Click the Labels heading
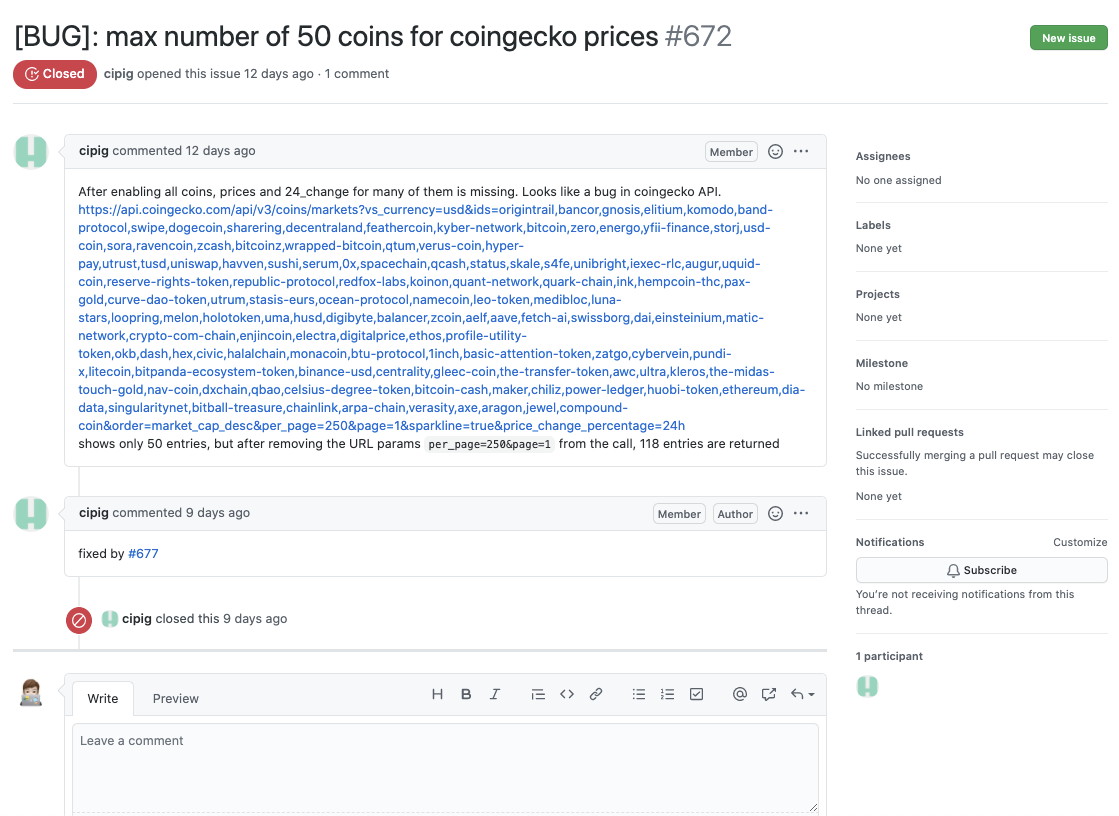The height and width of the screenshot is (816, 1119). pos(873,225)
